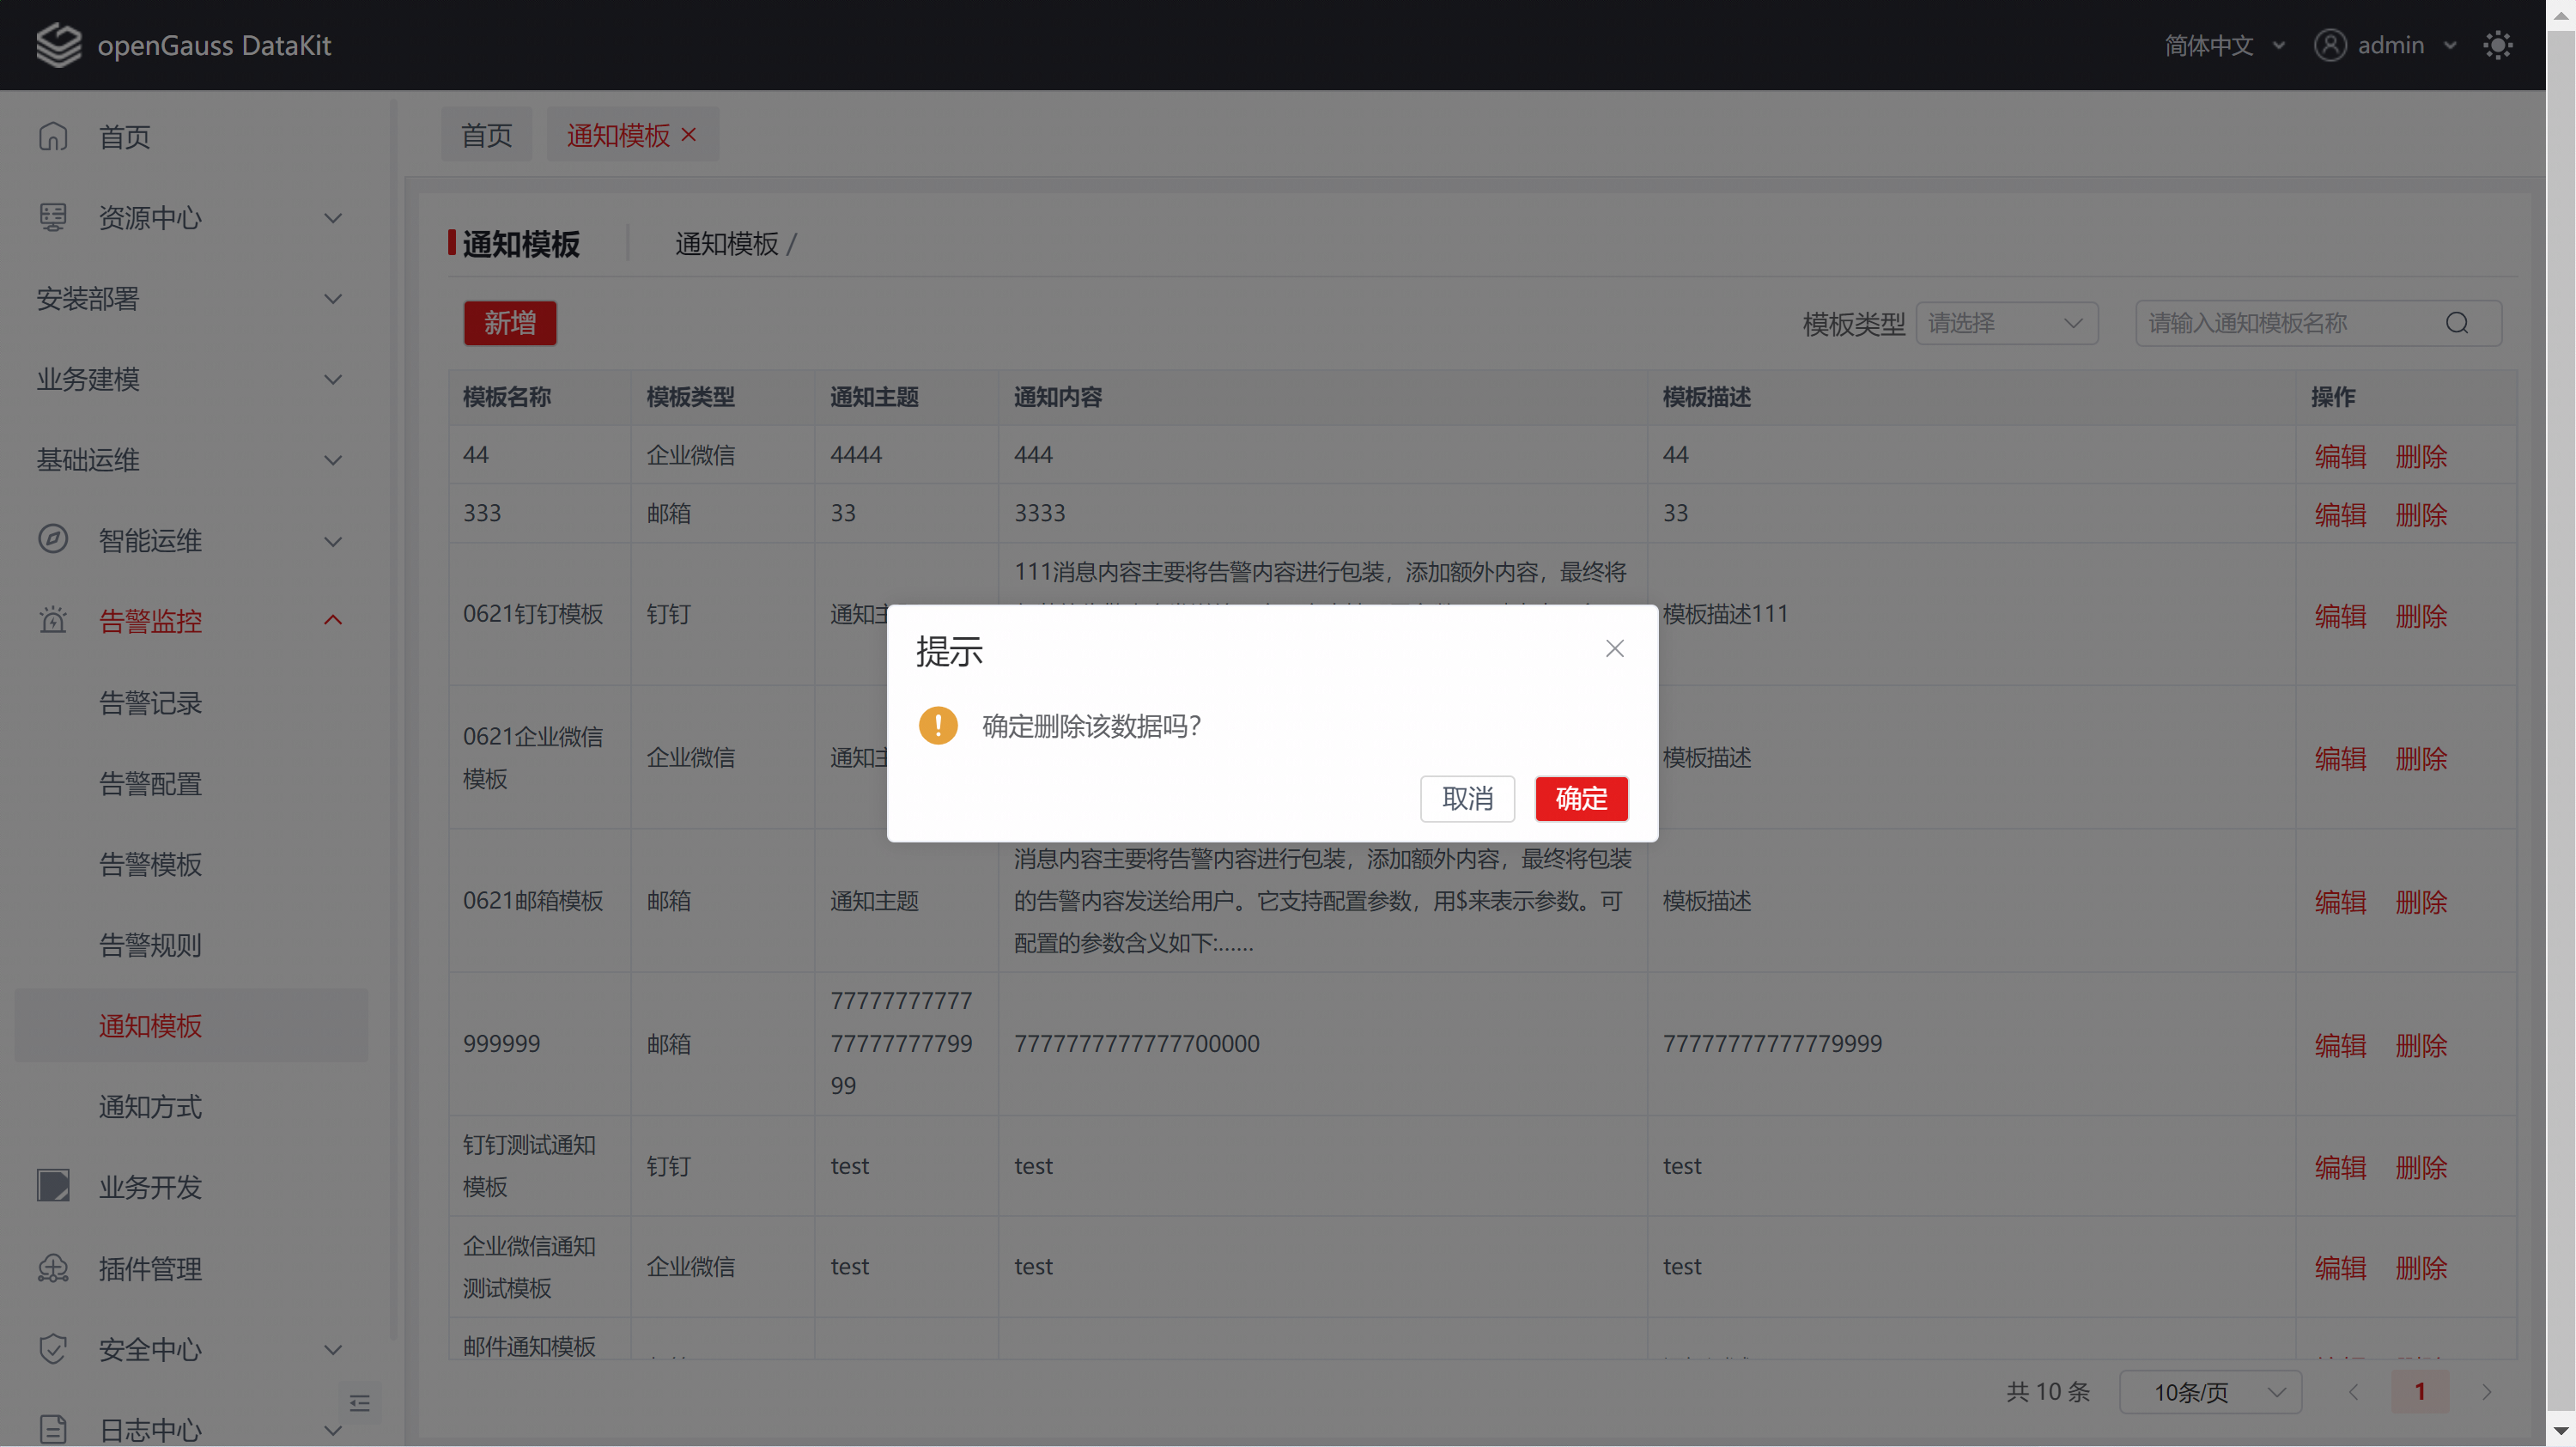Toggle the light/dark theme sun icon
The width and height of the screenshot is (2576, 1447).
[x=2497, y=45]
